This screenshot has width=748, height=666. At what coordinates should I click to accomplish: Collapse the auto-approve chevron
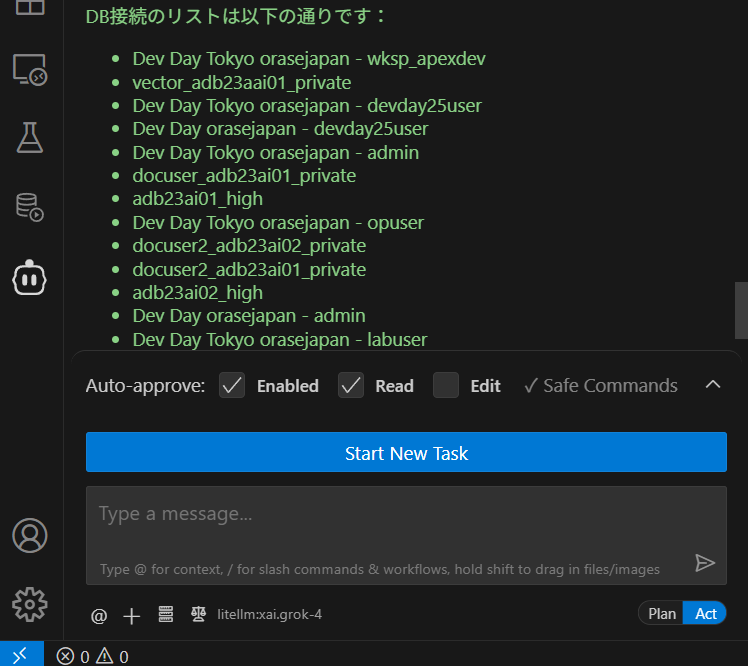[713, 385]
